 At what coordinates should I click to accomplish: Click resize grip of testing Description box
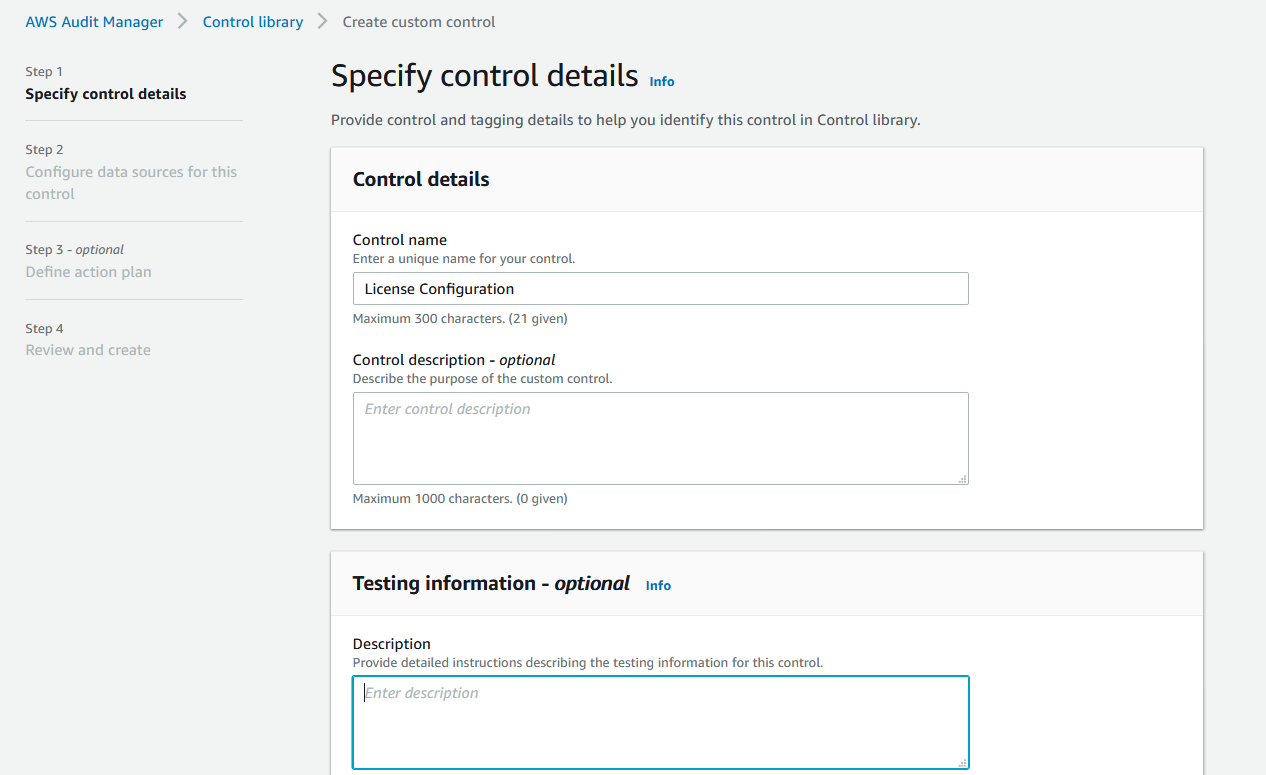point(962,763)
